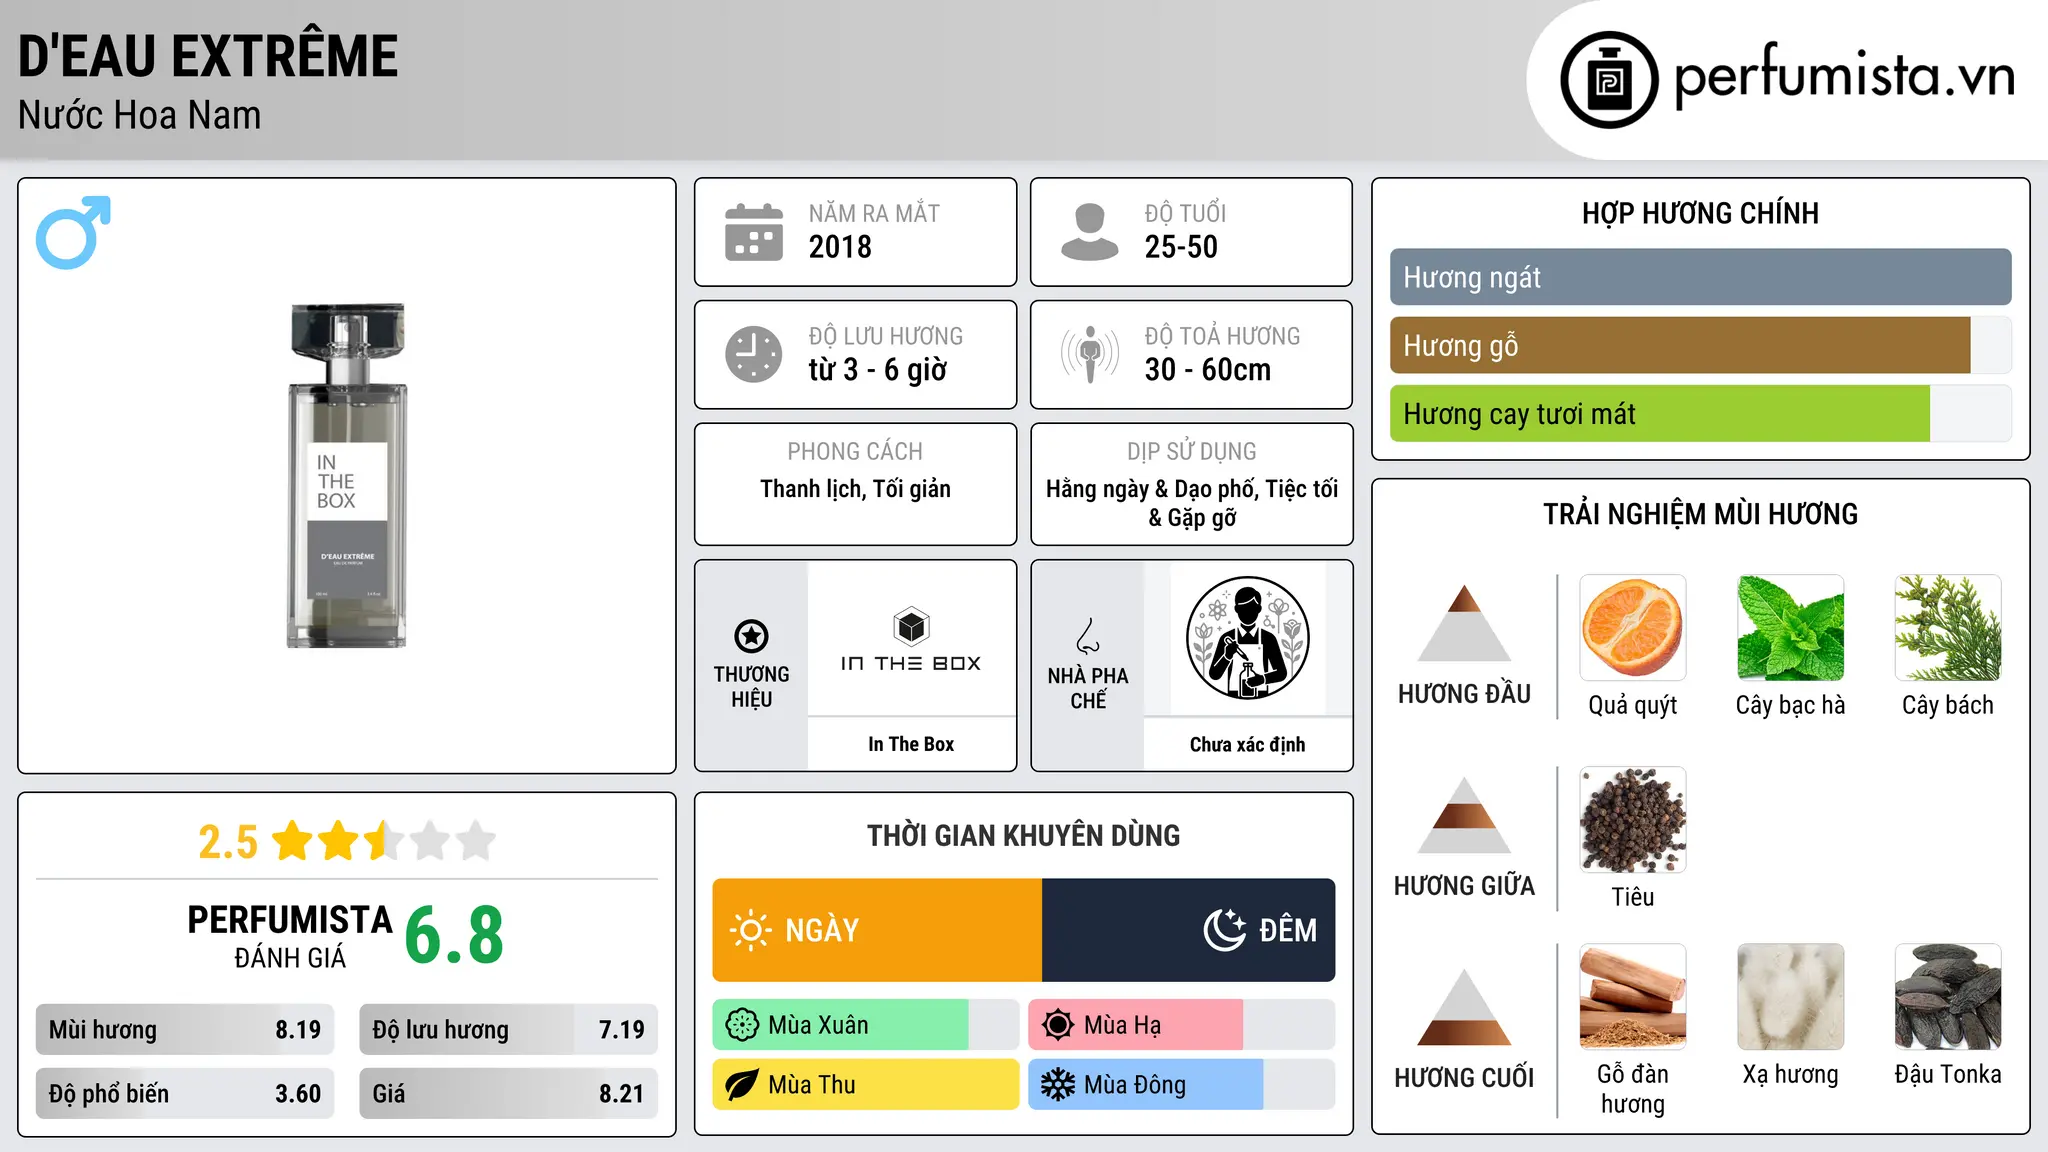Click the sun icon next to Ngày

[750, 930]
